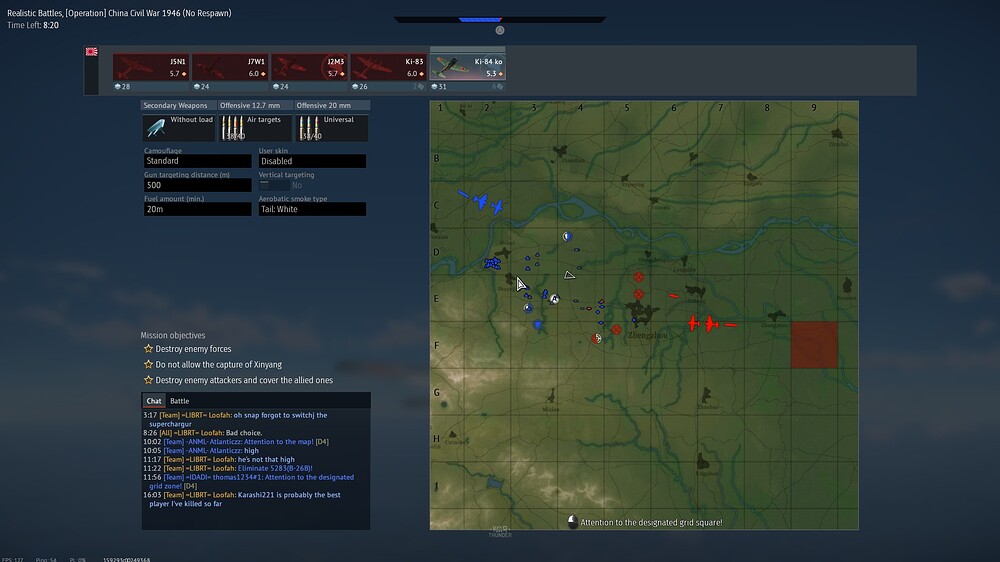This screenshot has height=562, width=1000.
Task: Click chat link 'Attention to the map! [D4]'
Action: (286, 441)
